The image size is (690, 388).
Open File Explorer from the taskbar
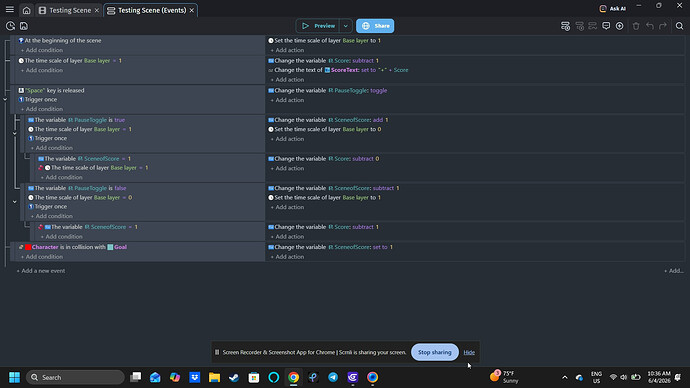(x=214, y=377)
